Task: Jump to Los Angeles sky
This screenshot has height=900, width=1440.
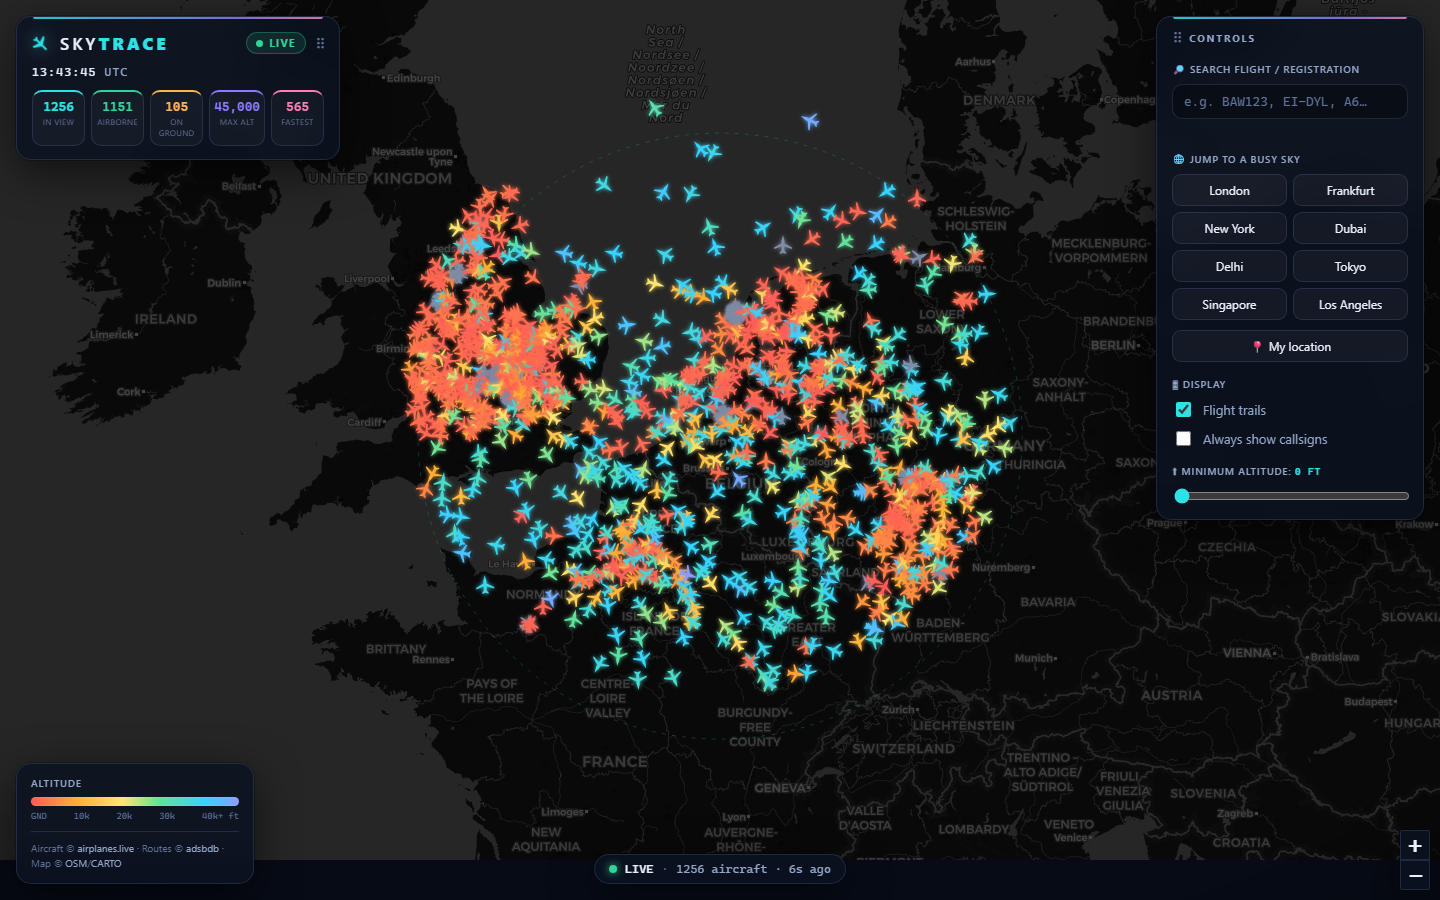Action: [1350, 305]
